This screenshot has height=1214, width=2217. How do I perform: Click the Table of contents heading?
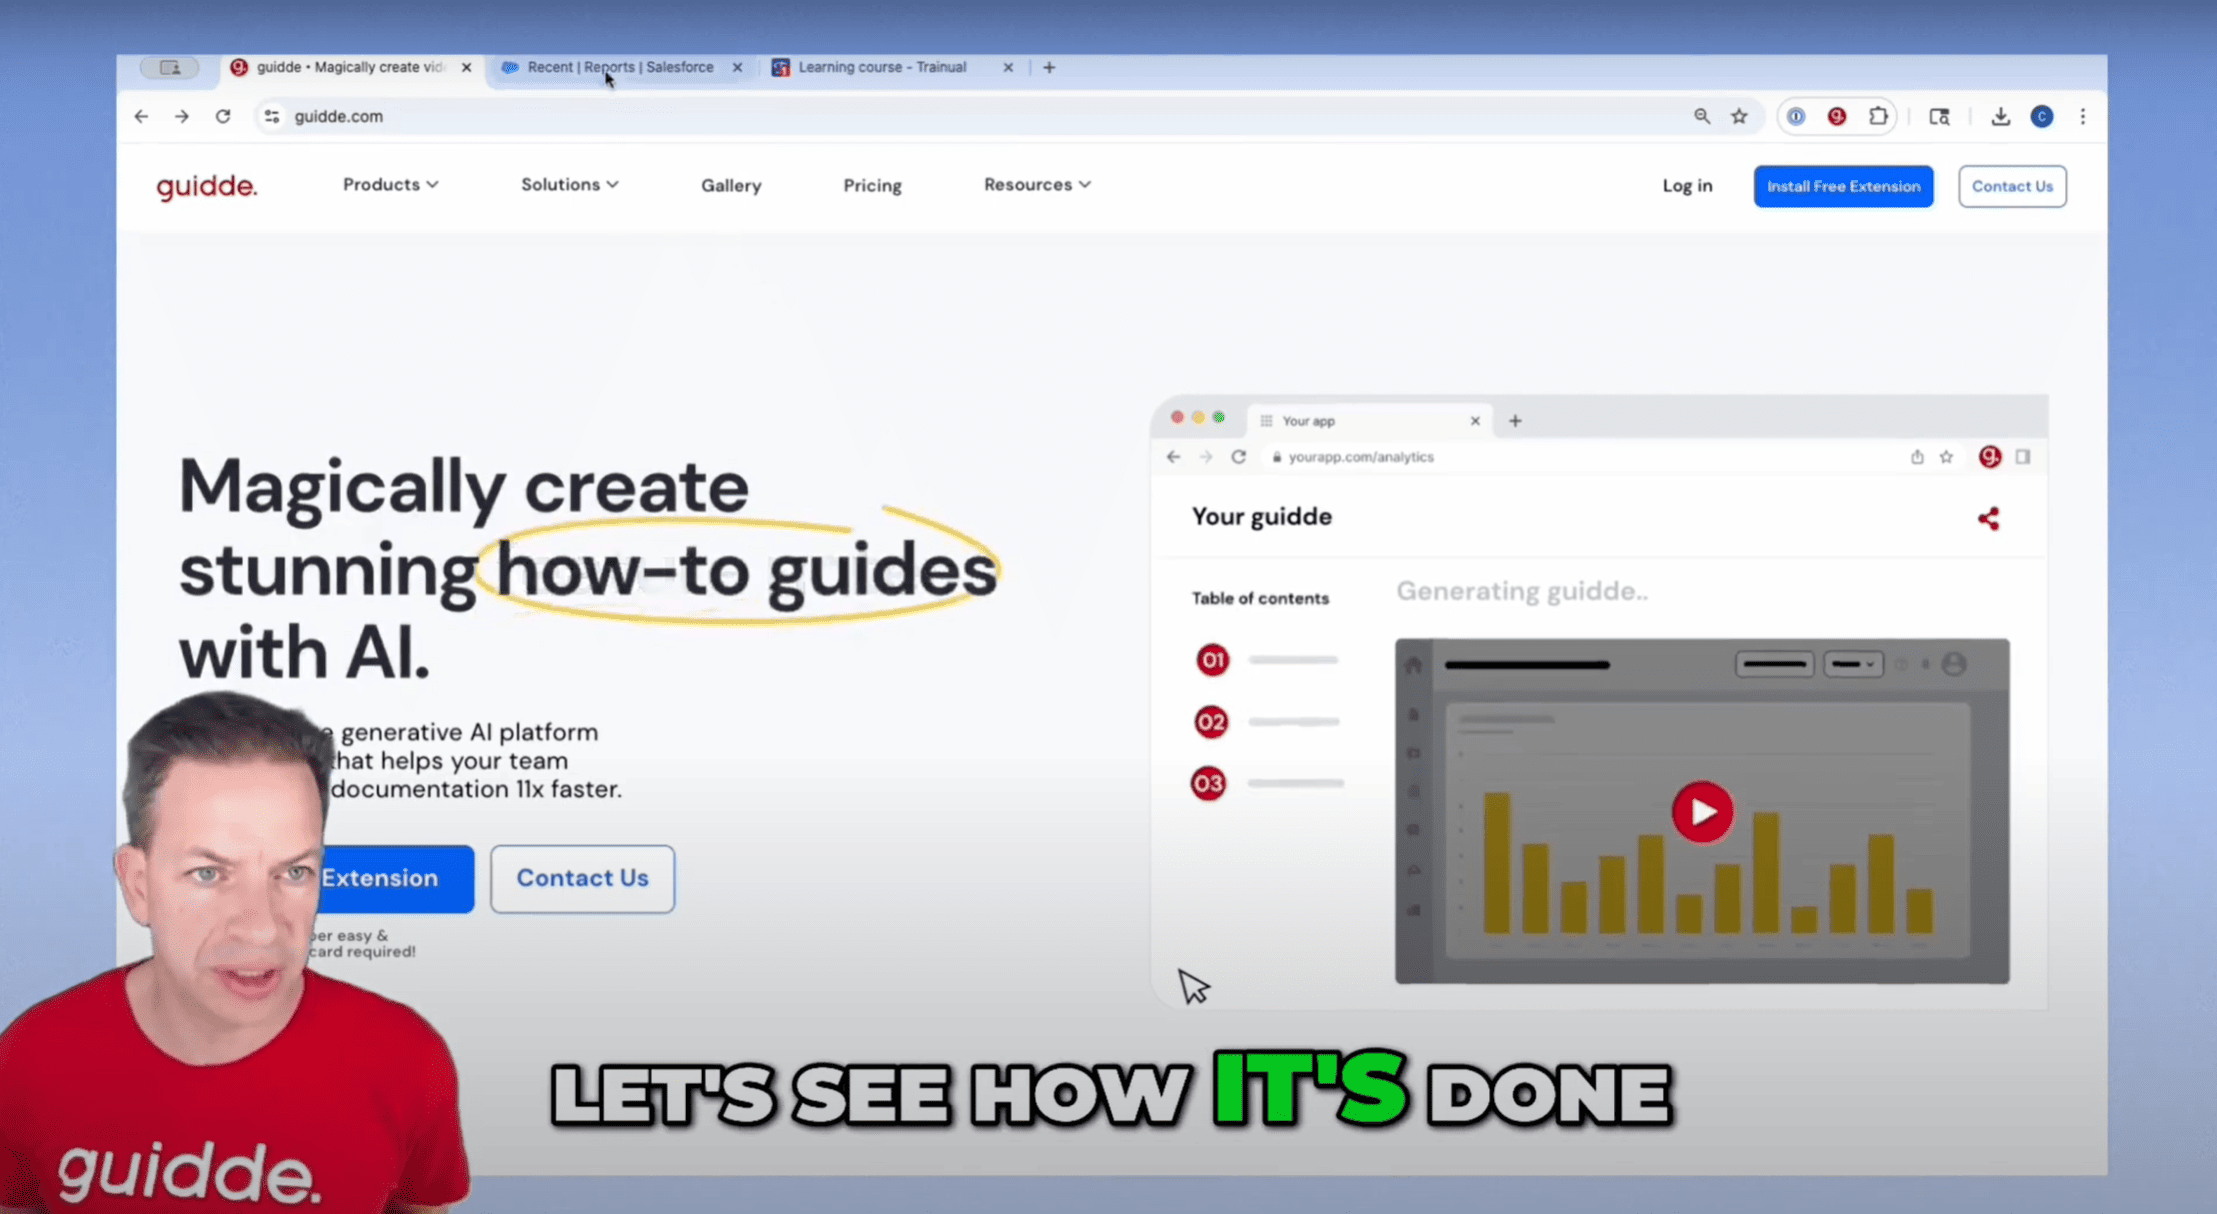coord(1260,598)
